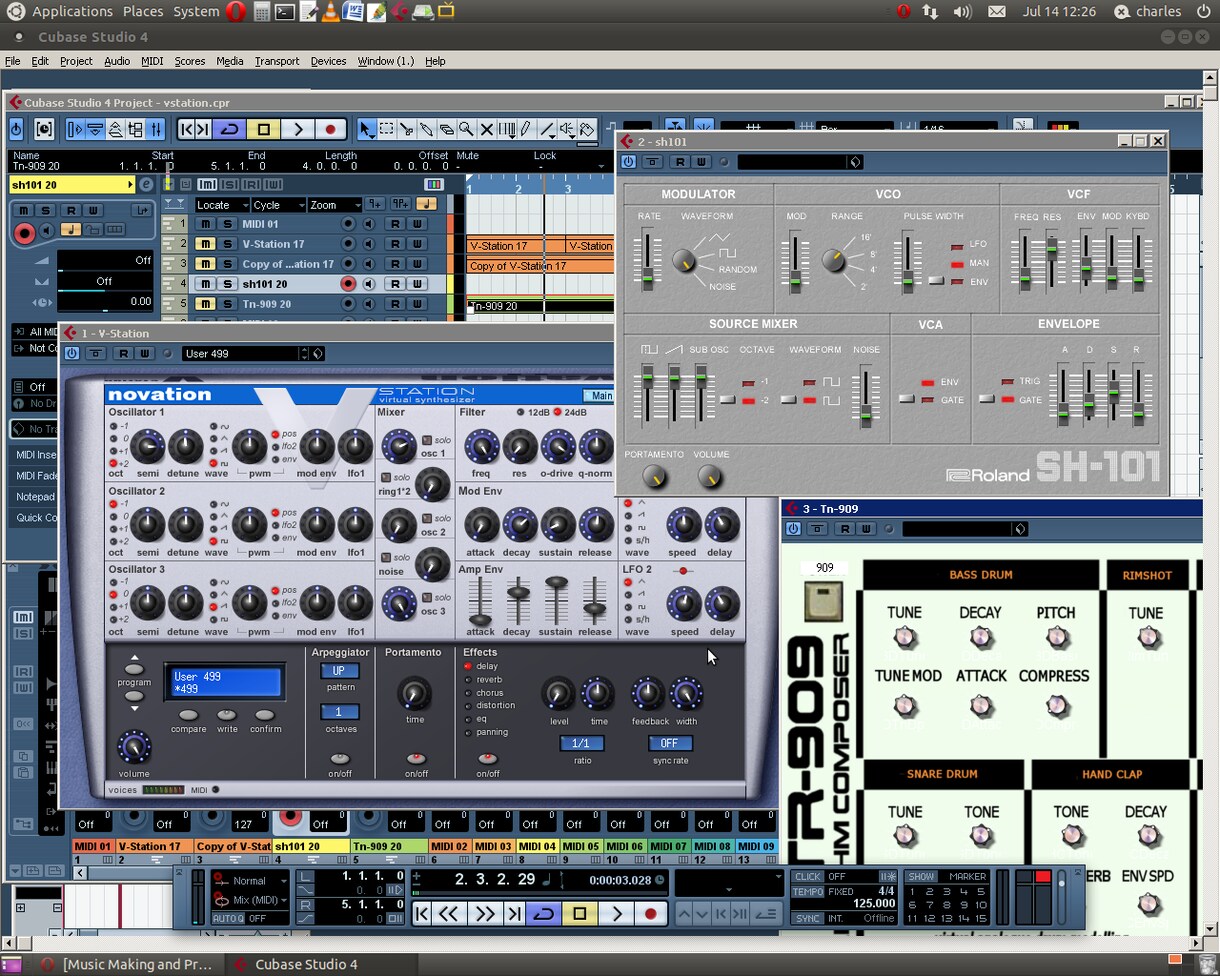Screen dimensions: 1220x976
Task: Open the Devices menu
Action: (328, 61)
